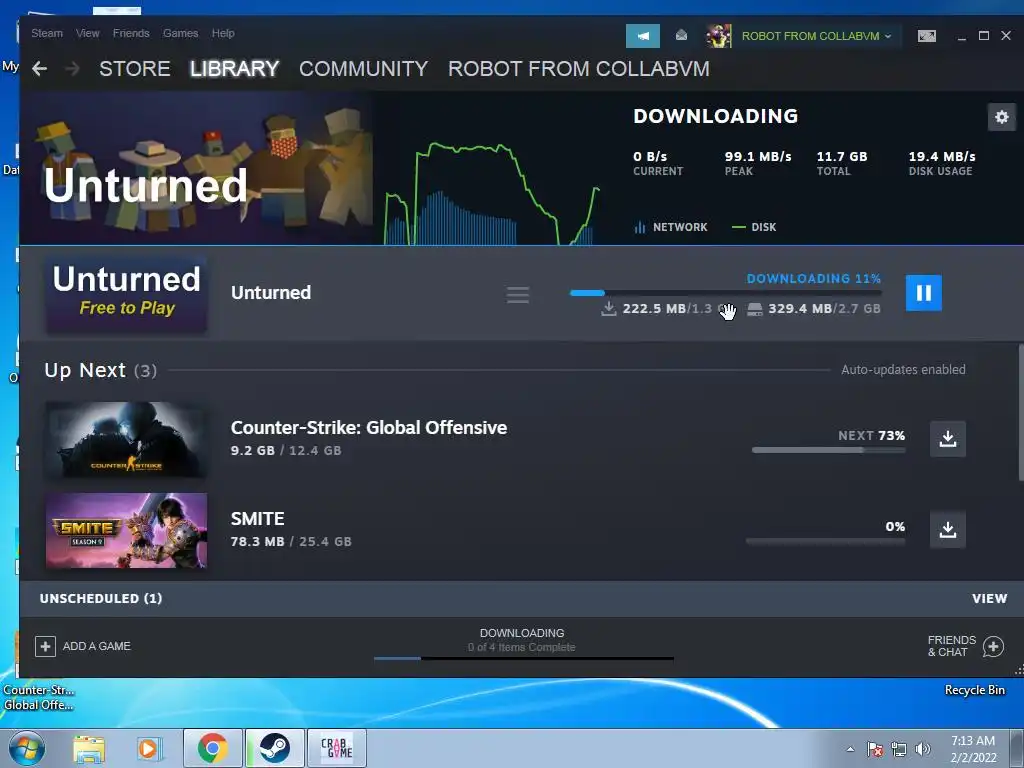
Task: Click the Up Next (3) heading
Action: point(100,370)
